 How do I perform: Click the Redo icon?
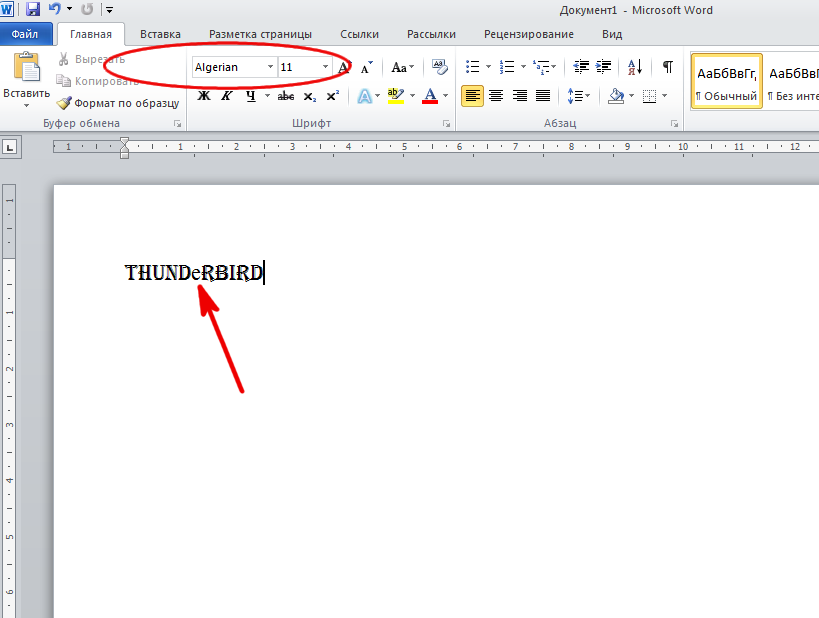(x=87, y=9)
